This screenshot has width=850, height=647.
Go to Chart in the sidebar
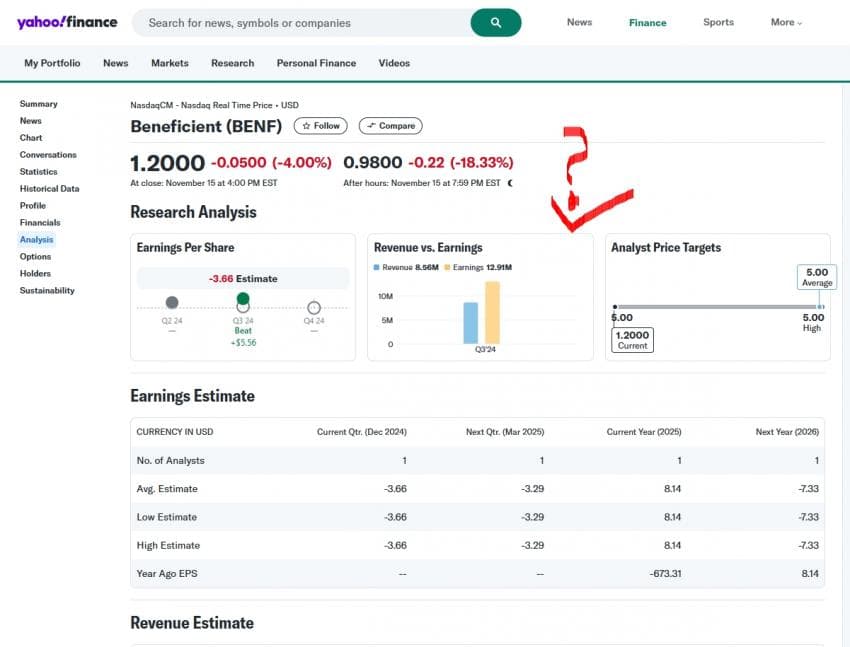point(31,138)
